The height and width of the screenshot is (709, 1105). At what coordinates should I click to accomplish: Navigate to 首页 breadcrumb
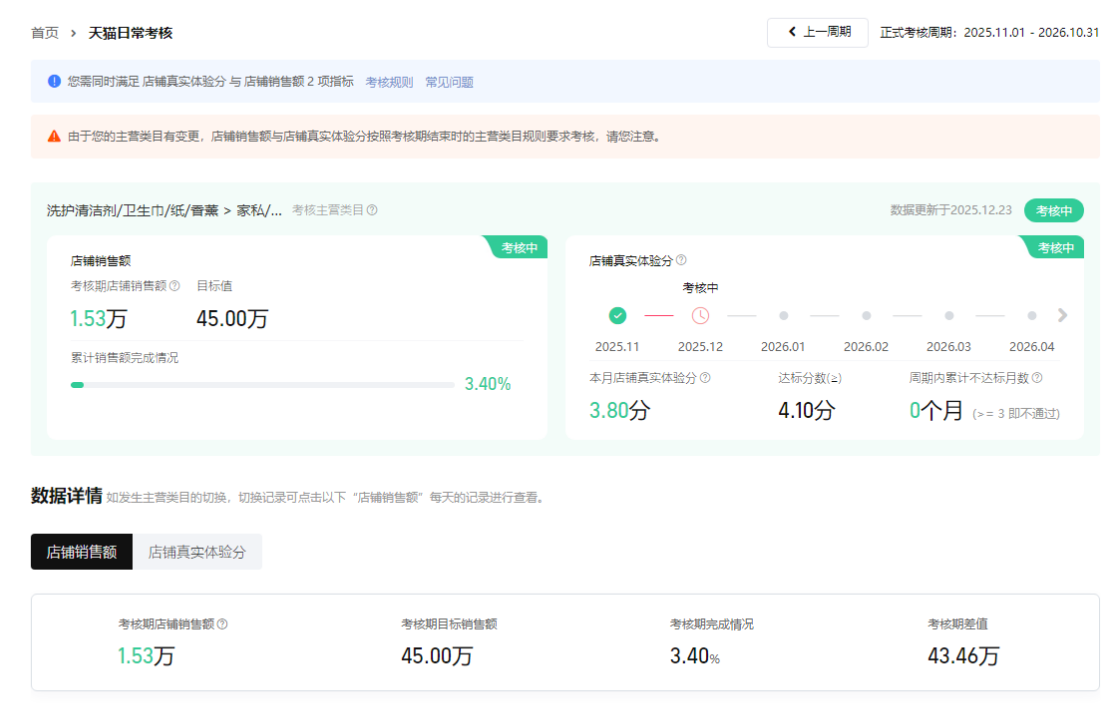point(45,33)
